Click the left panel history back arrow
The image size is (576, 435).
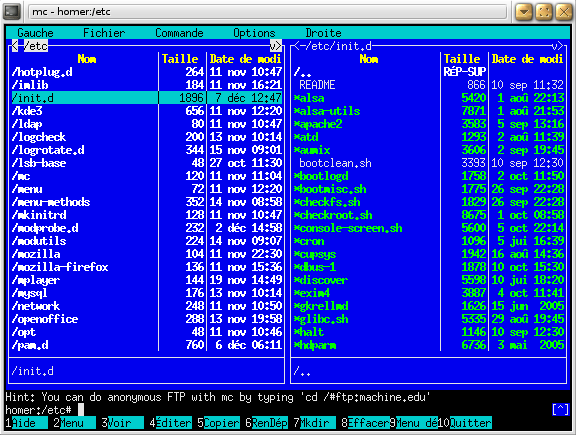(15, 46)
